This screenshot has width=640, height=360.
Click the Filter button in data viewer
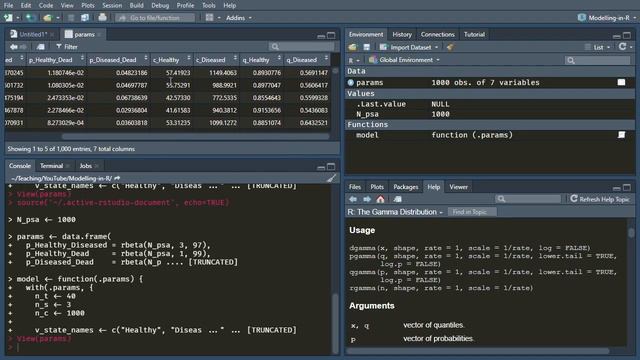[67, 47]
